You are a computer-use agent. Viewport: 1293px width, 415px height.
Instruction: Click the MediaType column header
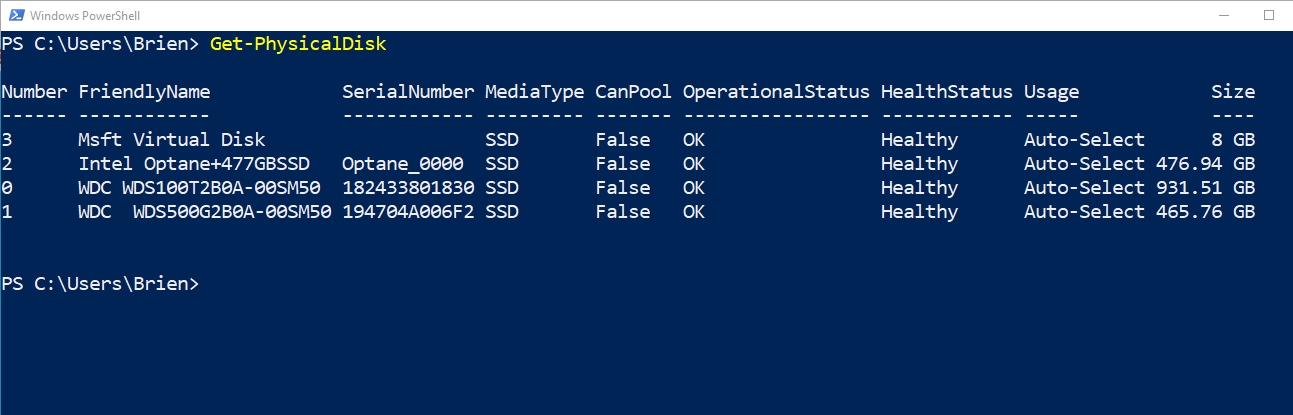tap(534, 92)
